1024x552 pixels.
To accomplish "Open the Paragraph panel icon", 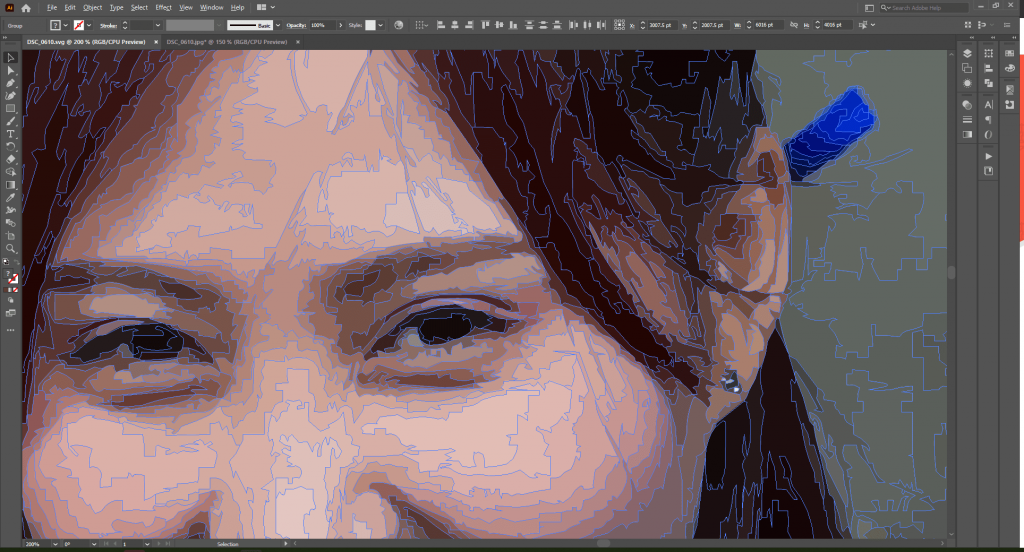I will pos(989,120).
